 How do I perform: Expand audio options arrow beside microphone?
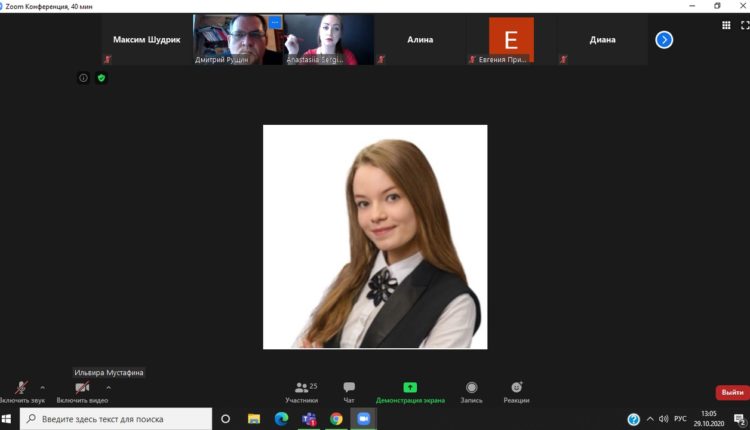[x=43, y=387]
